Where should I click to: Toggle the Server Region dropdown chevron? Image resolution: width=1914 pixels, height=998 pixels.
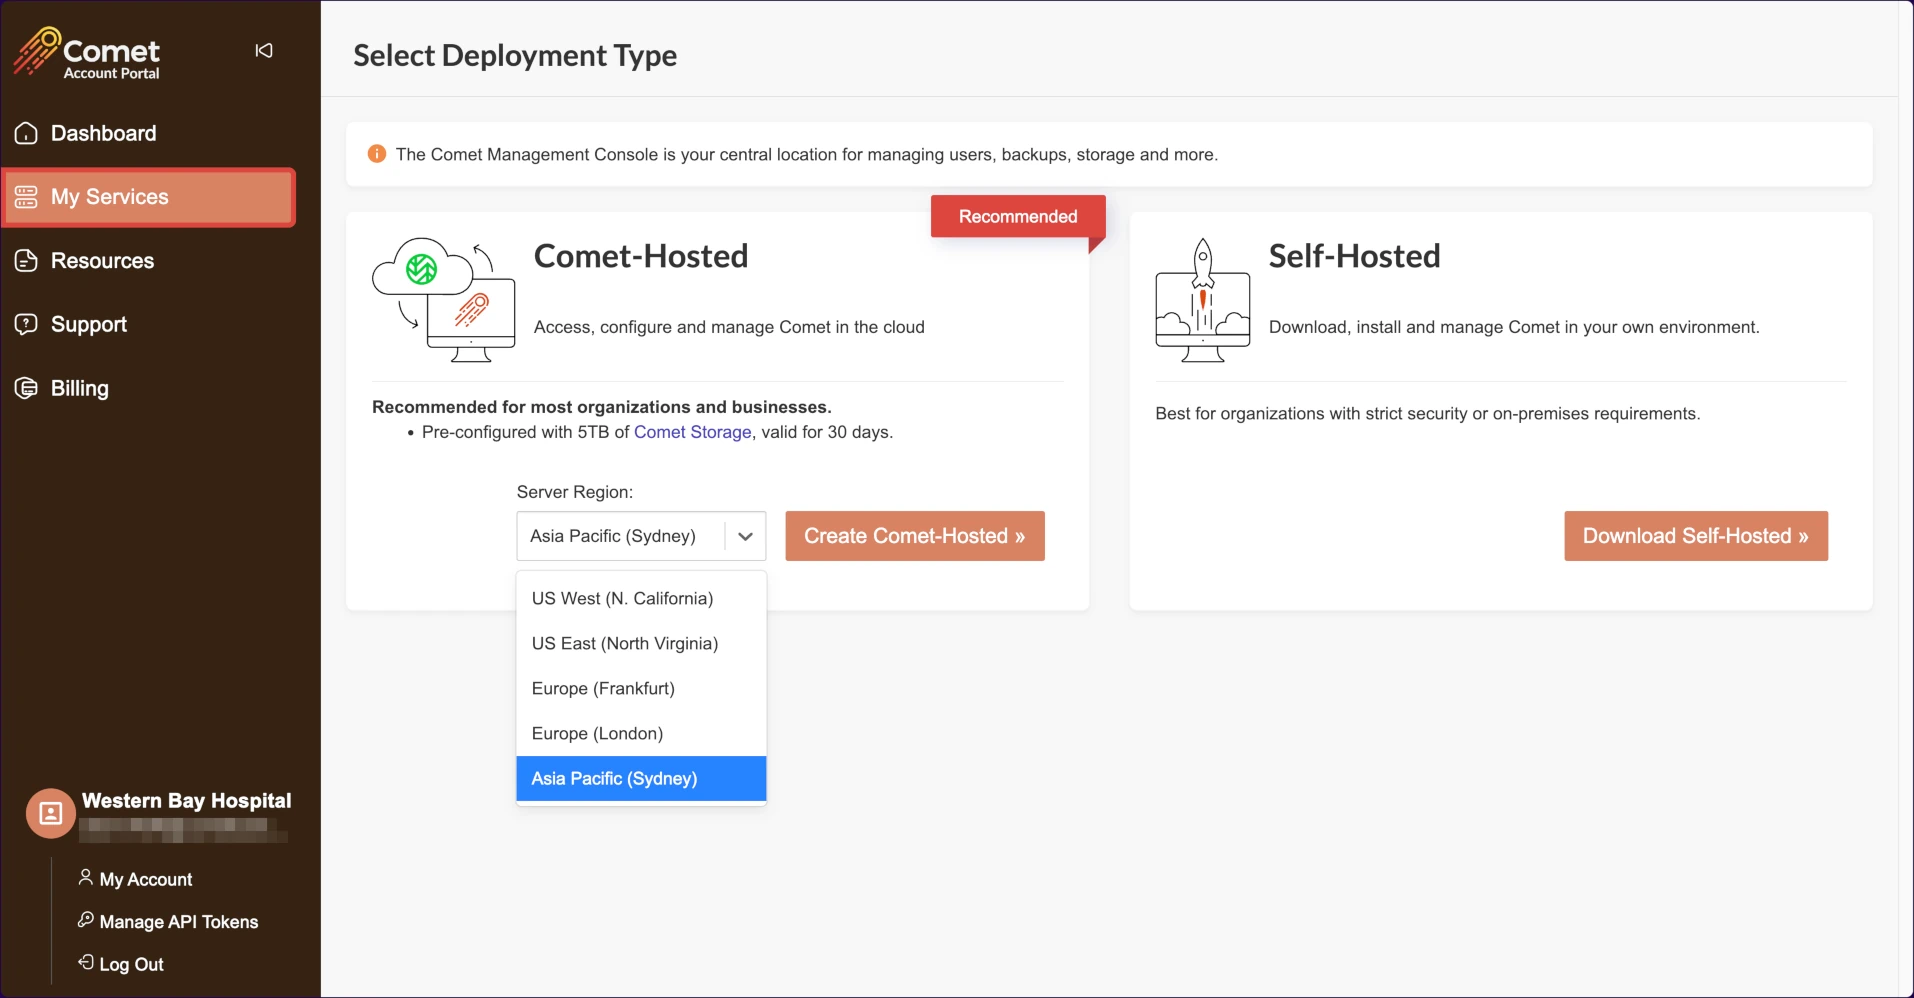point(745,536)
